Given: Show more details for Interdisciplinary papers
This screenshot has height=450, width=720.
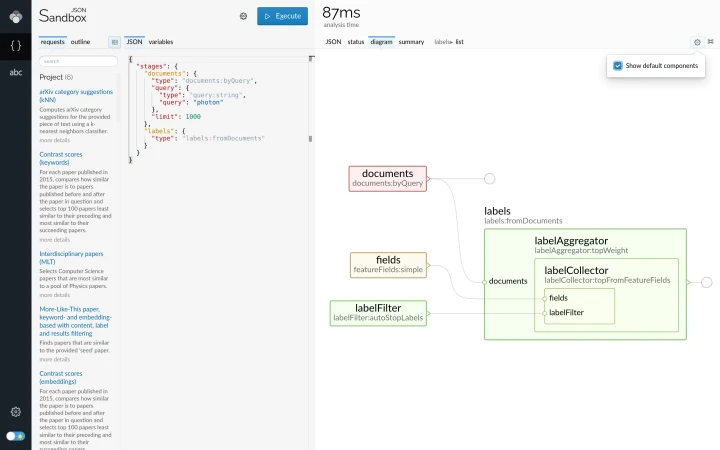Looking at the screenshot, I should coord(55,295).
